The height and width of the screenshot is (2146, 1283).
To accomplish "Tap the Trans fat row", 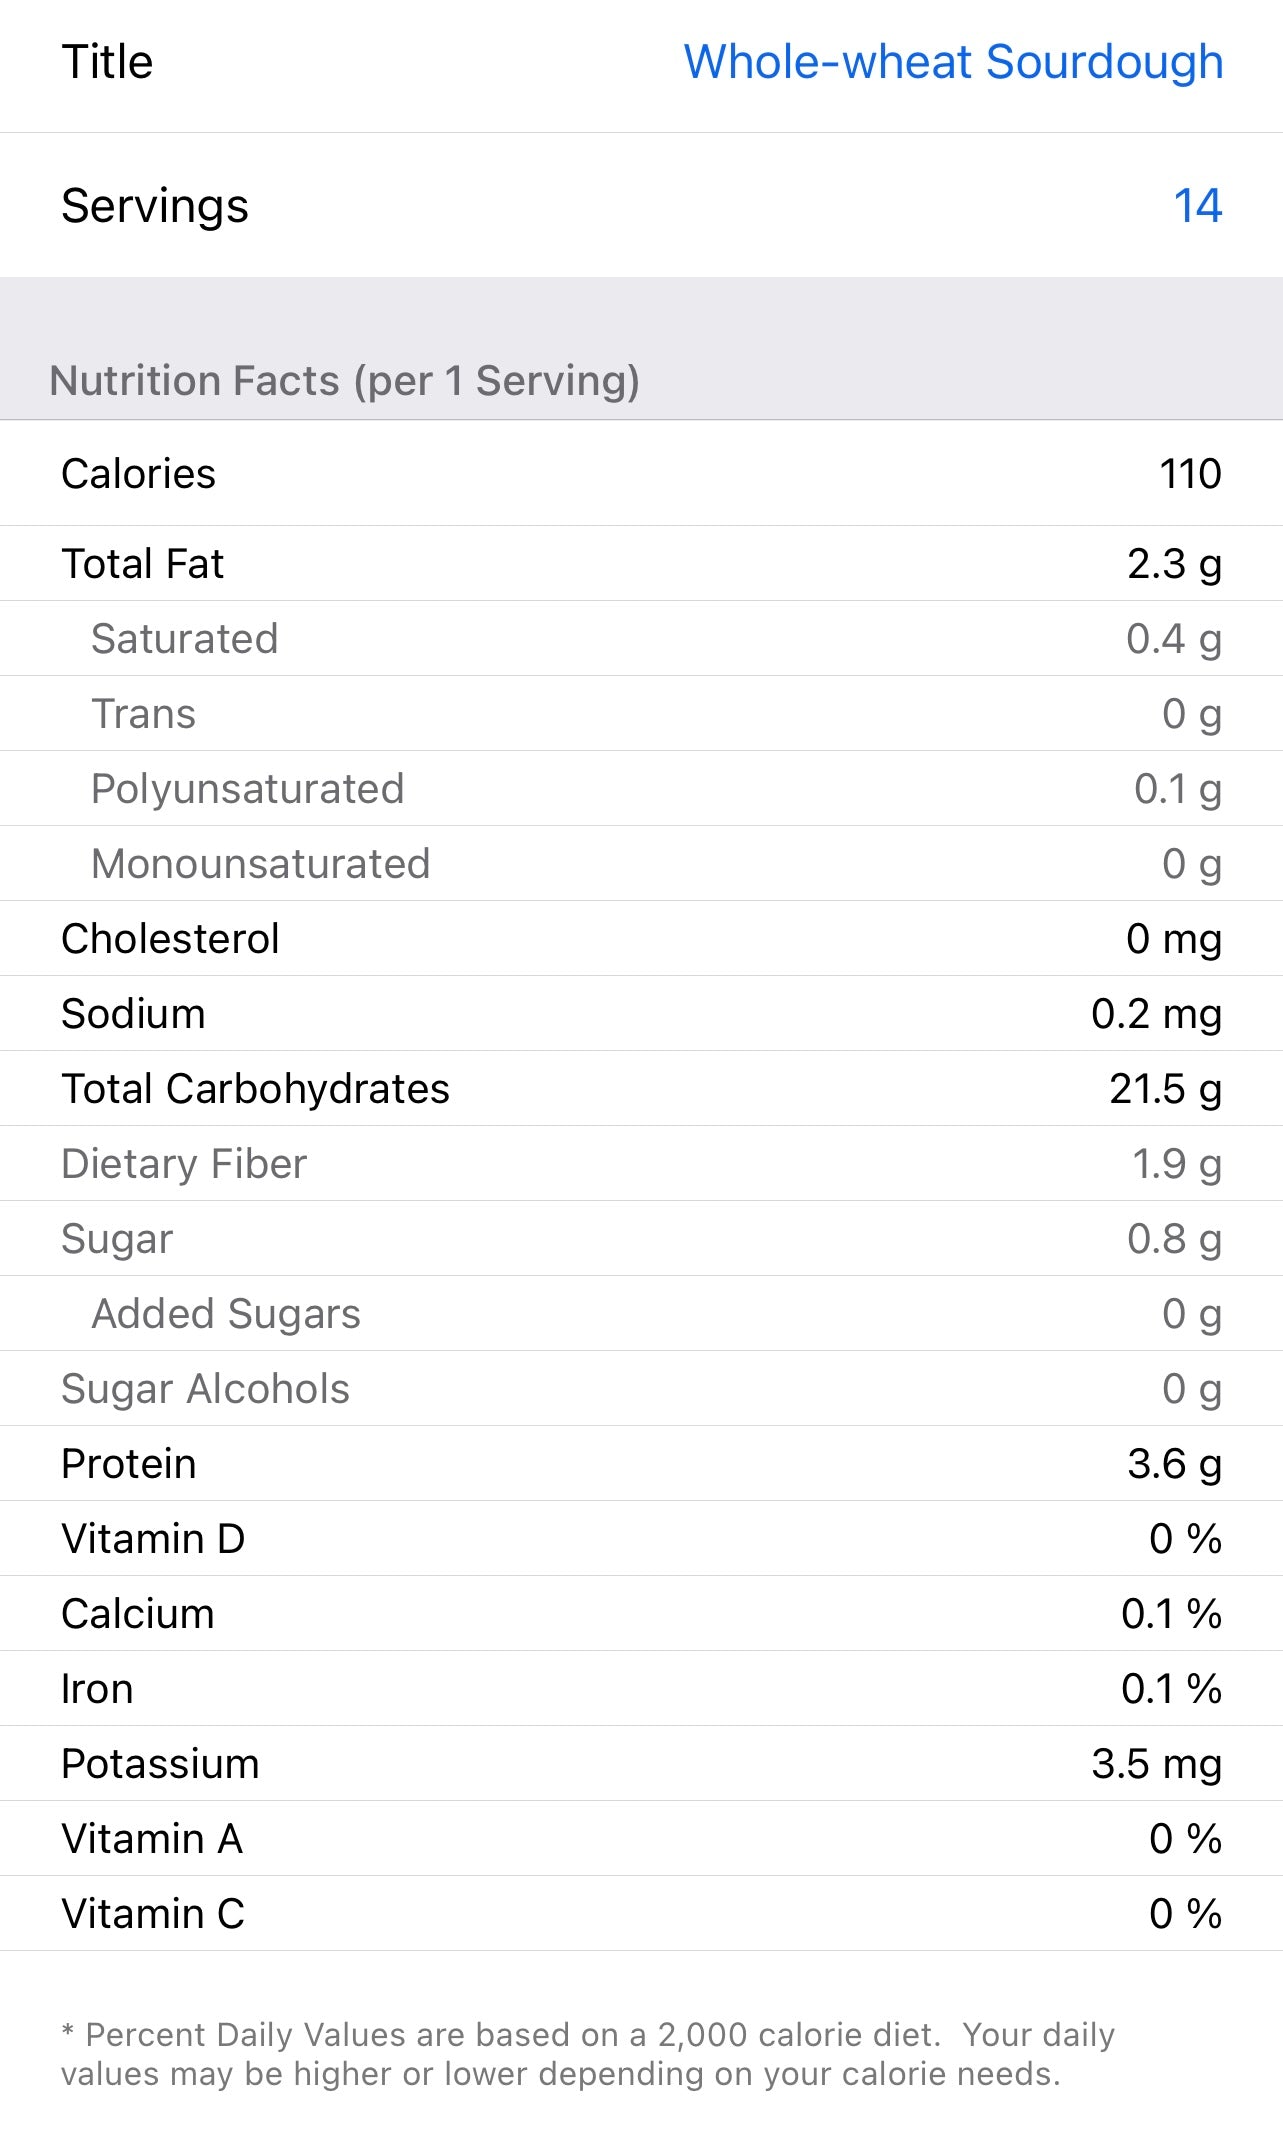I will pyautogui.click(x=640, y=714).
